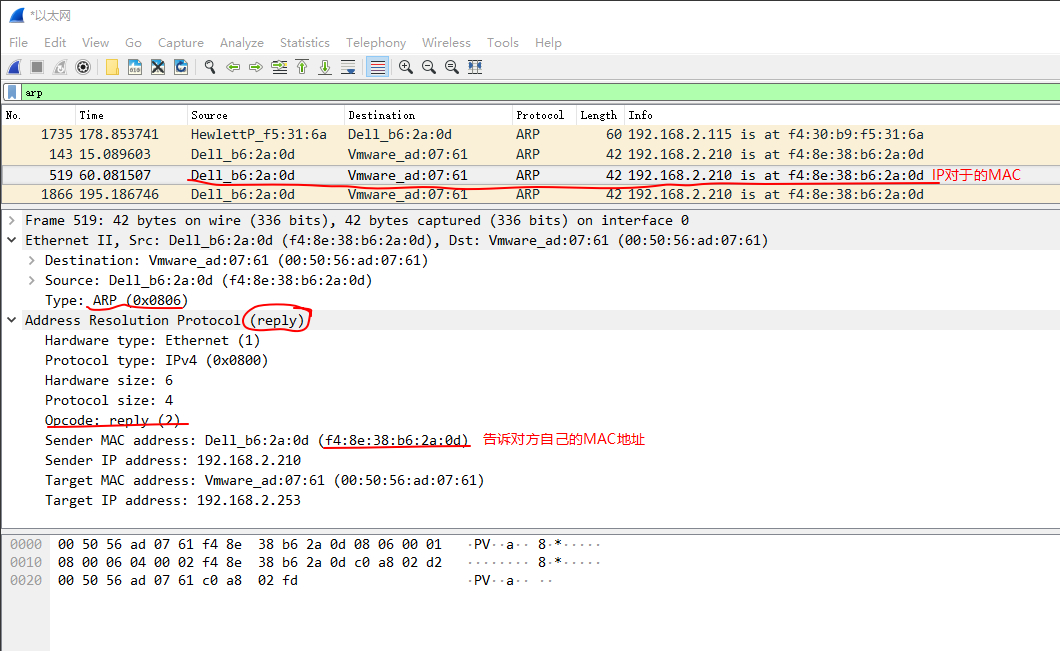Viewport: 1060px width, 651px height.
Task: Select Target IP address 192.168.2.253
Action: (x=172, y=501)
